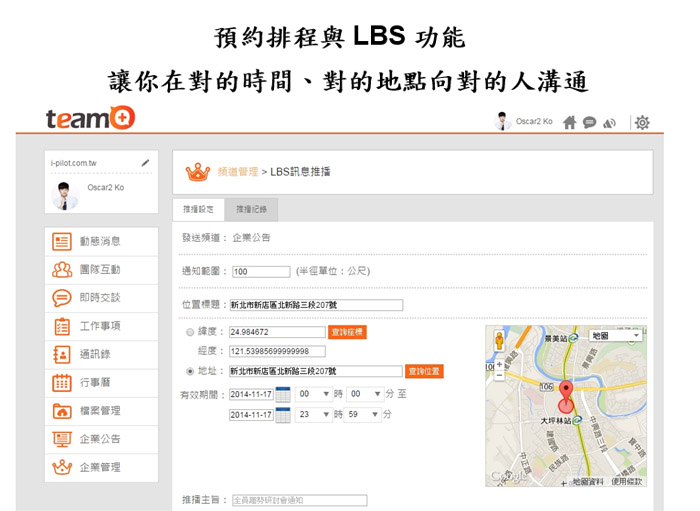Click Oscar2 Ko name in header

click(x=534, y=121)
